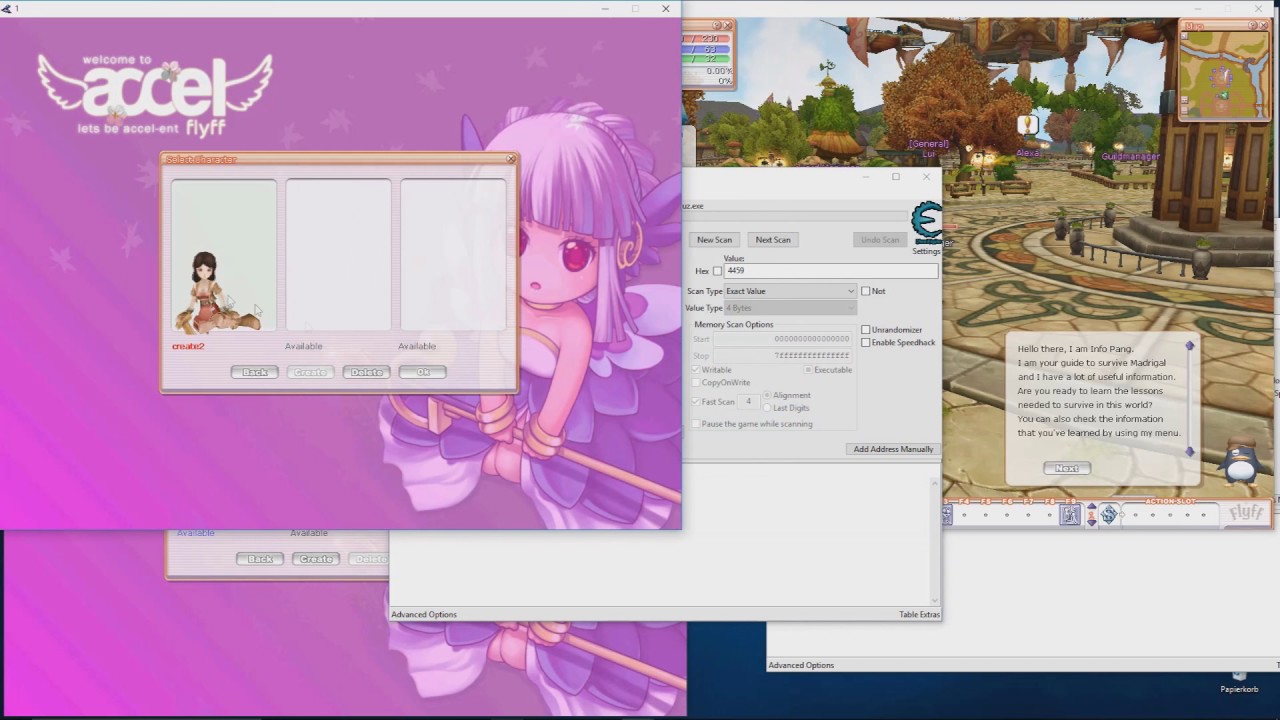The image size is (1280, 720).
Task: Select the right empty character slot
Action: pos(453,255)
